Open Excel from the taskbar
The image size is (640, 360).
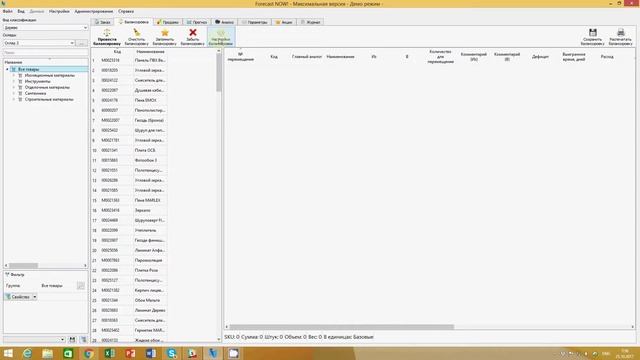(x=109, y=353)
